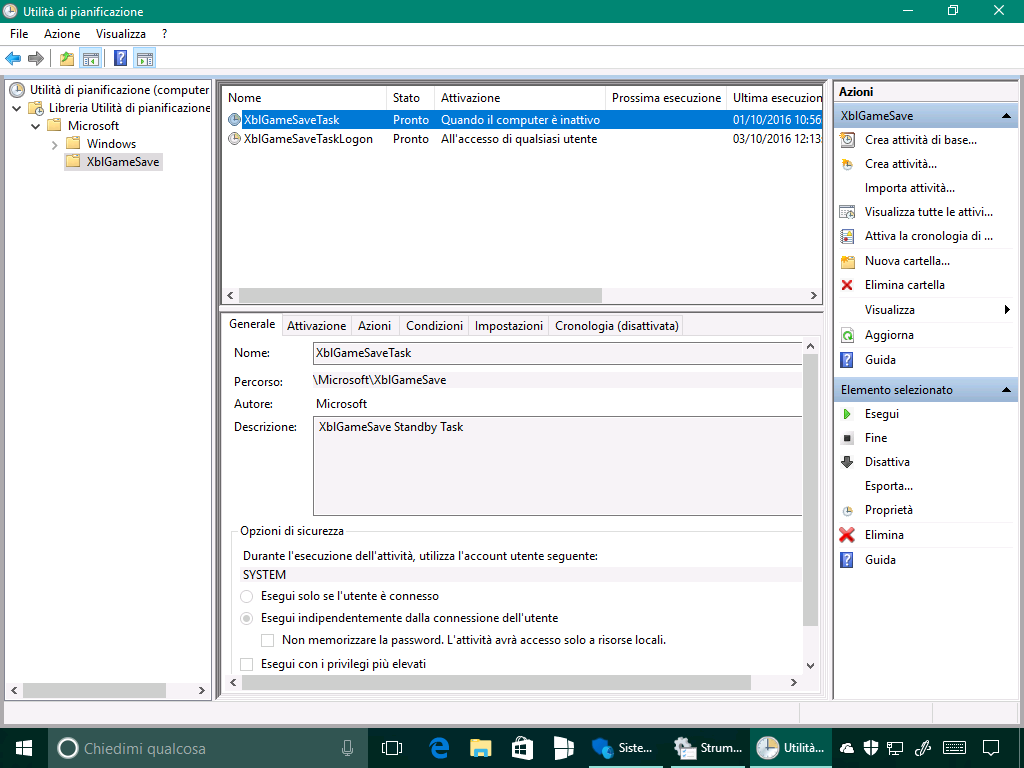Screen dimensions: 1024x768
Task: Click Importa attività... action
Action: tap(910, 188)
